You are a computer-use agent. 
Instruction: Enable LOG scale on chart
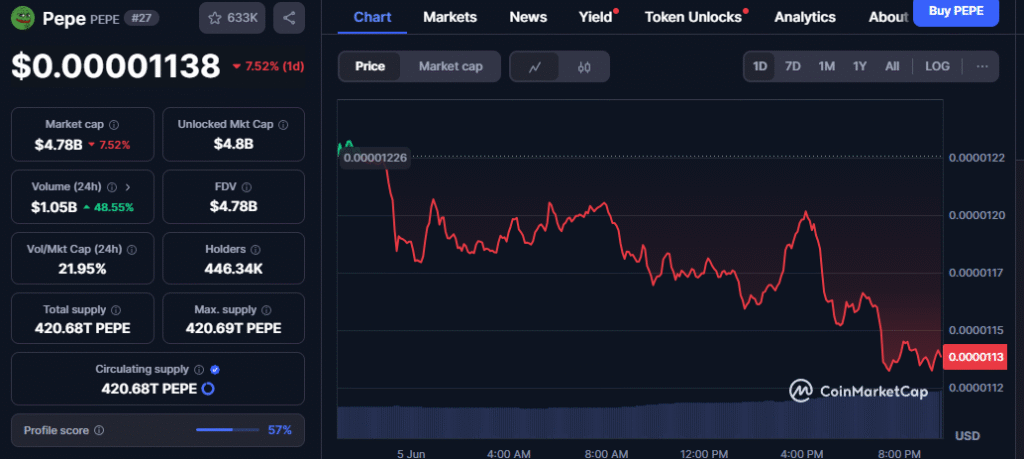point(937,67)
